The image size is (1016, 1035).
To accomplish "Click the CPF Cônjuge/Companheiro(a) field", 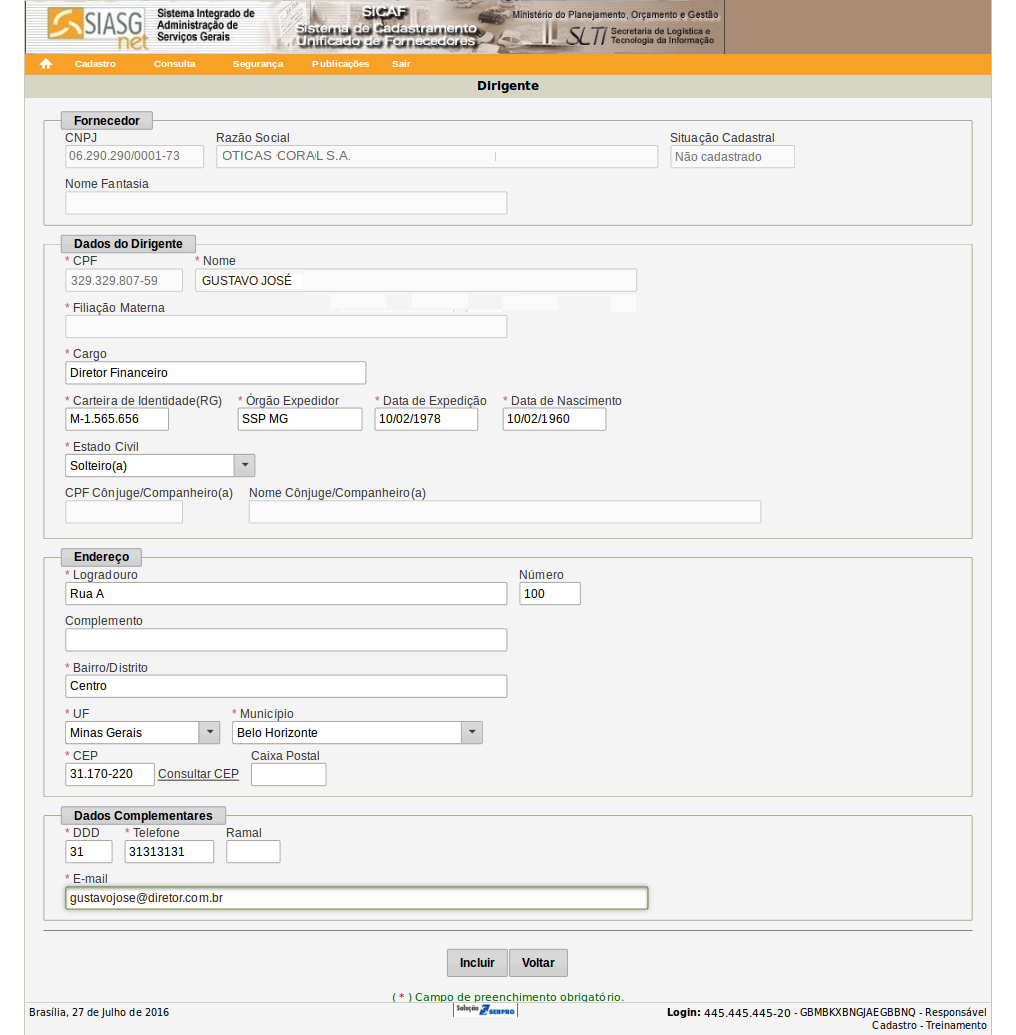I will tap(124, 512).
